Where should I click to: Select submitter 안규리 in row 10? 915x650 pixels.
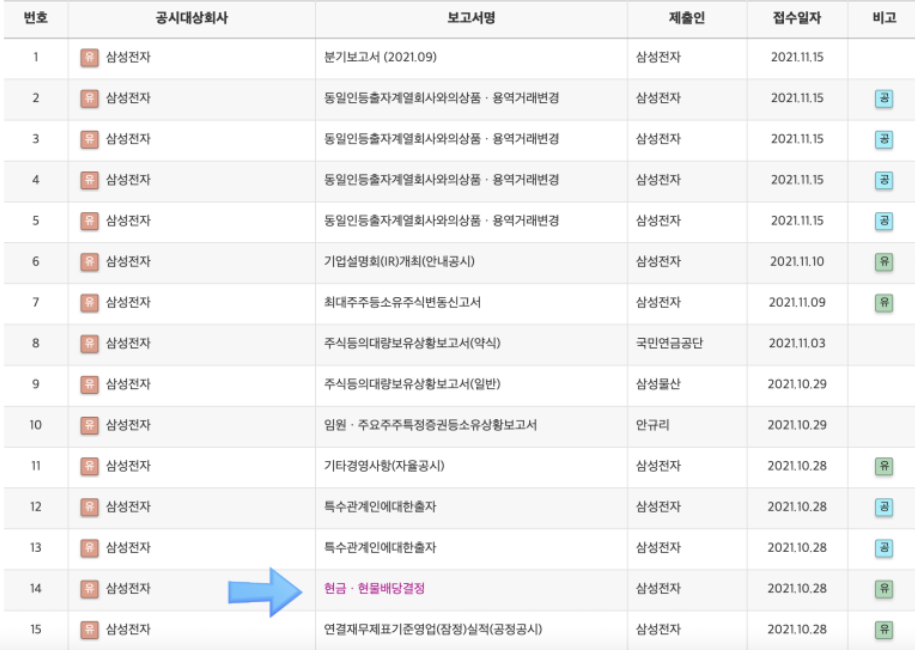[652, 425]
